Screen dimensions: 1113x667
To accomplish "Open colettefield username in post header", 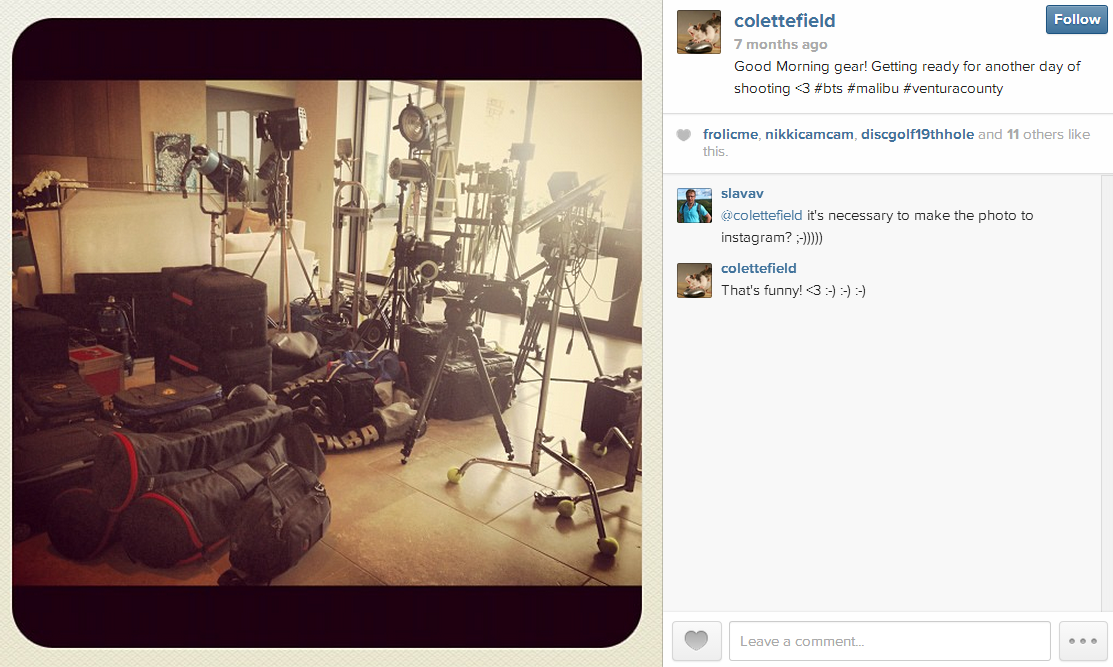I will (x=784, y=21).
